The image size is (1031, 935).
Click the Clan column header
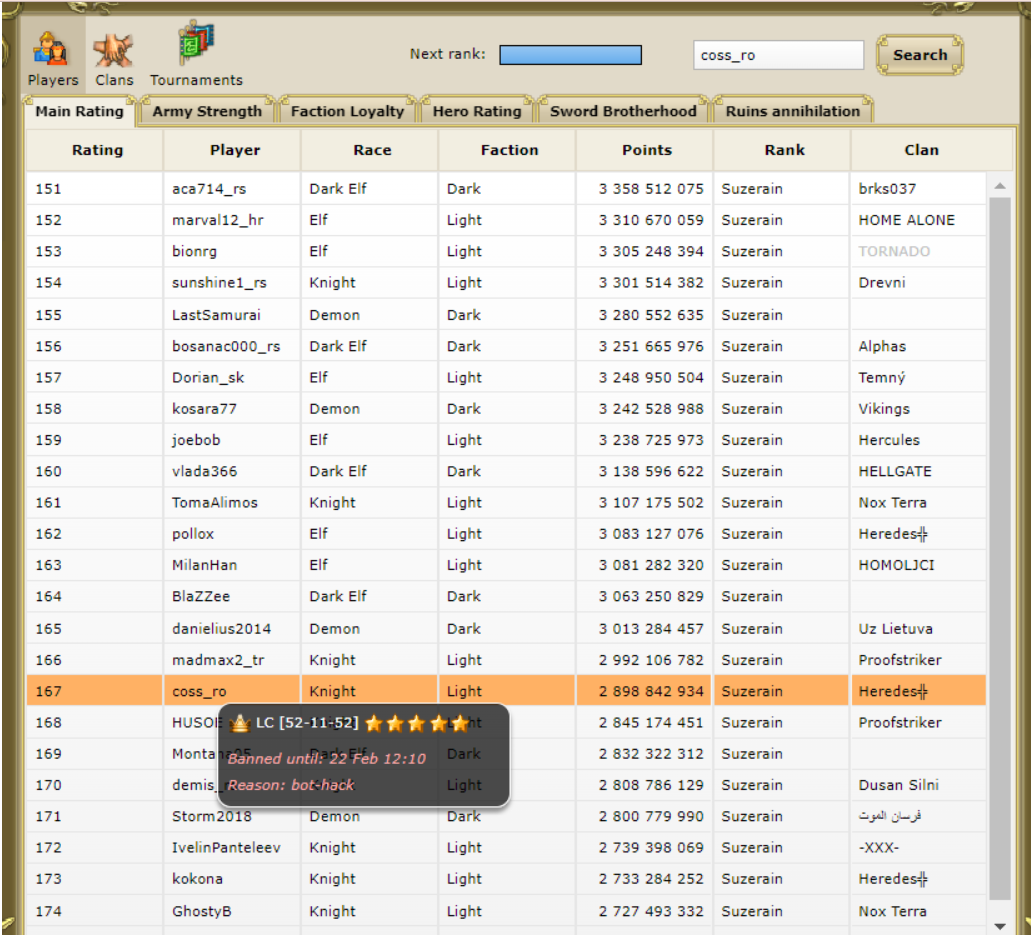(921, 150)
